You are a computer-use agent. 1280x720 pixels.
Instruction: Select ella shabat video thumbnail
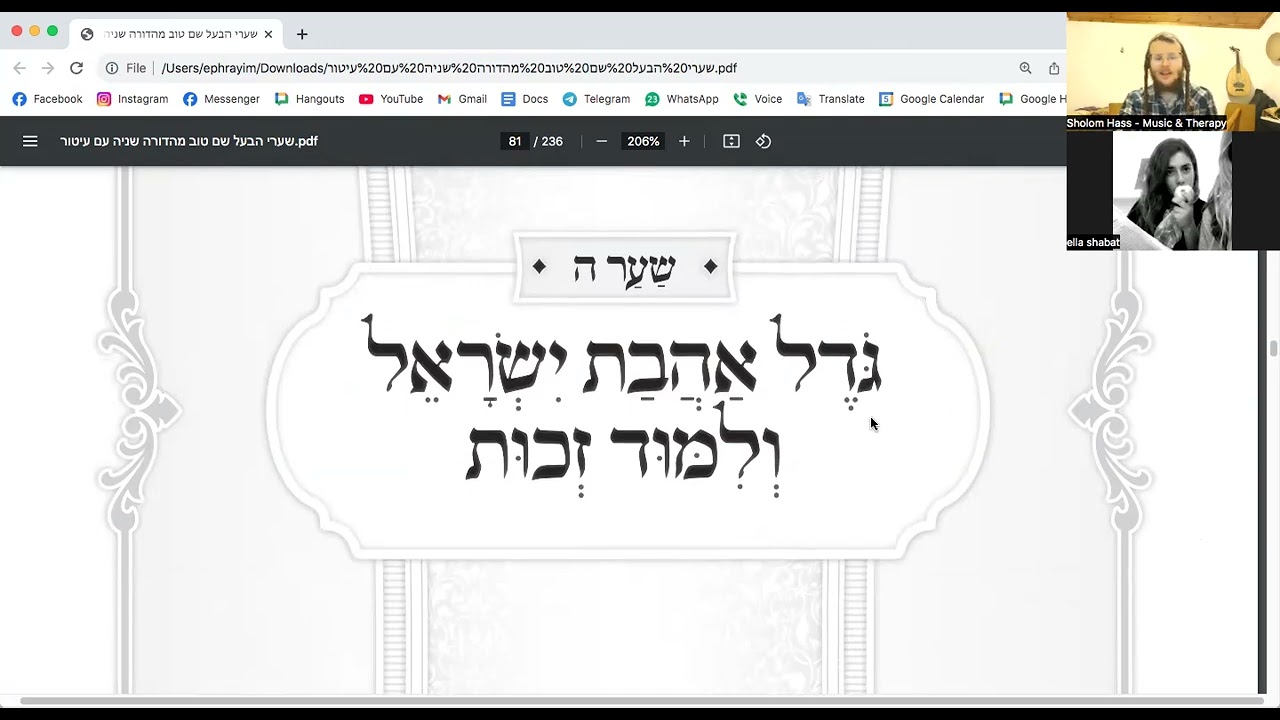(1172, 190)
